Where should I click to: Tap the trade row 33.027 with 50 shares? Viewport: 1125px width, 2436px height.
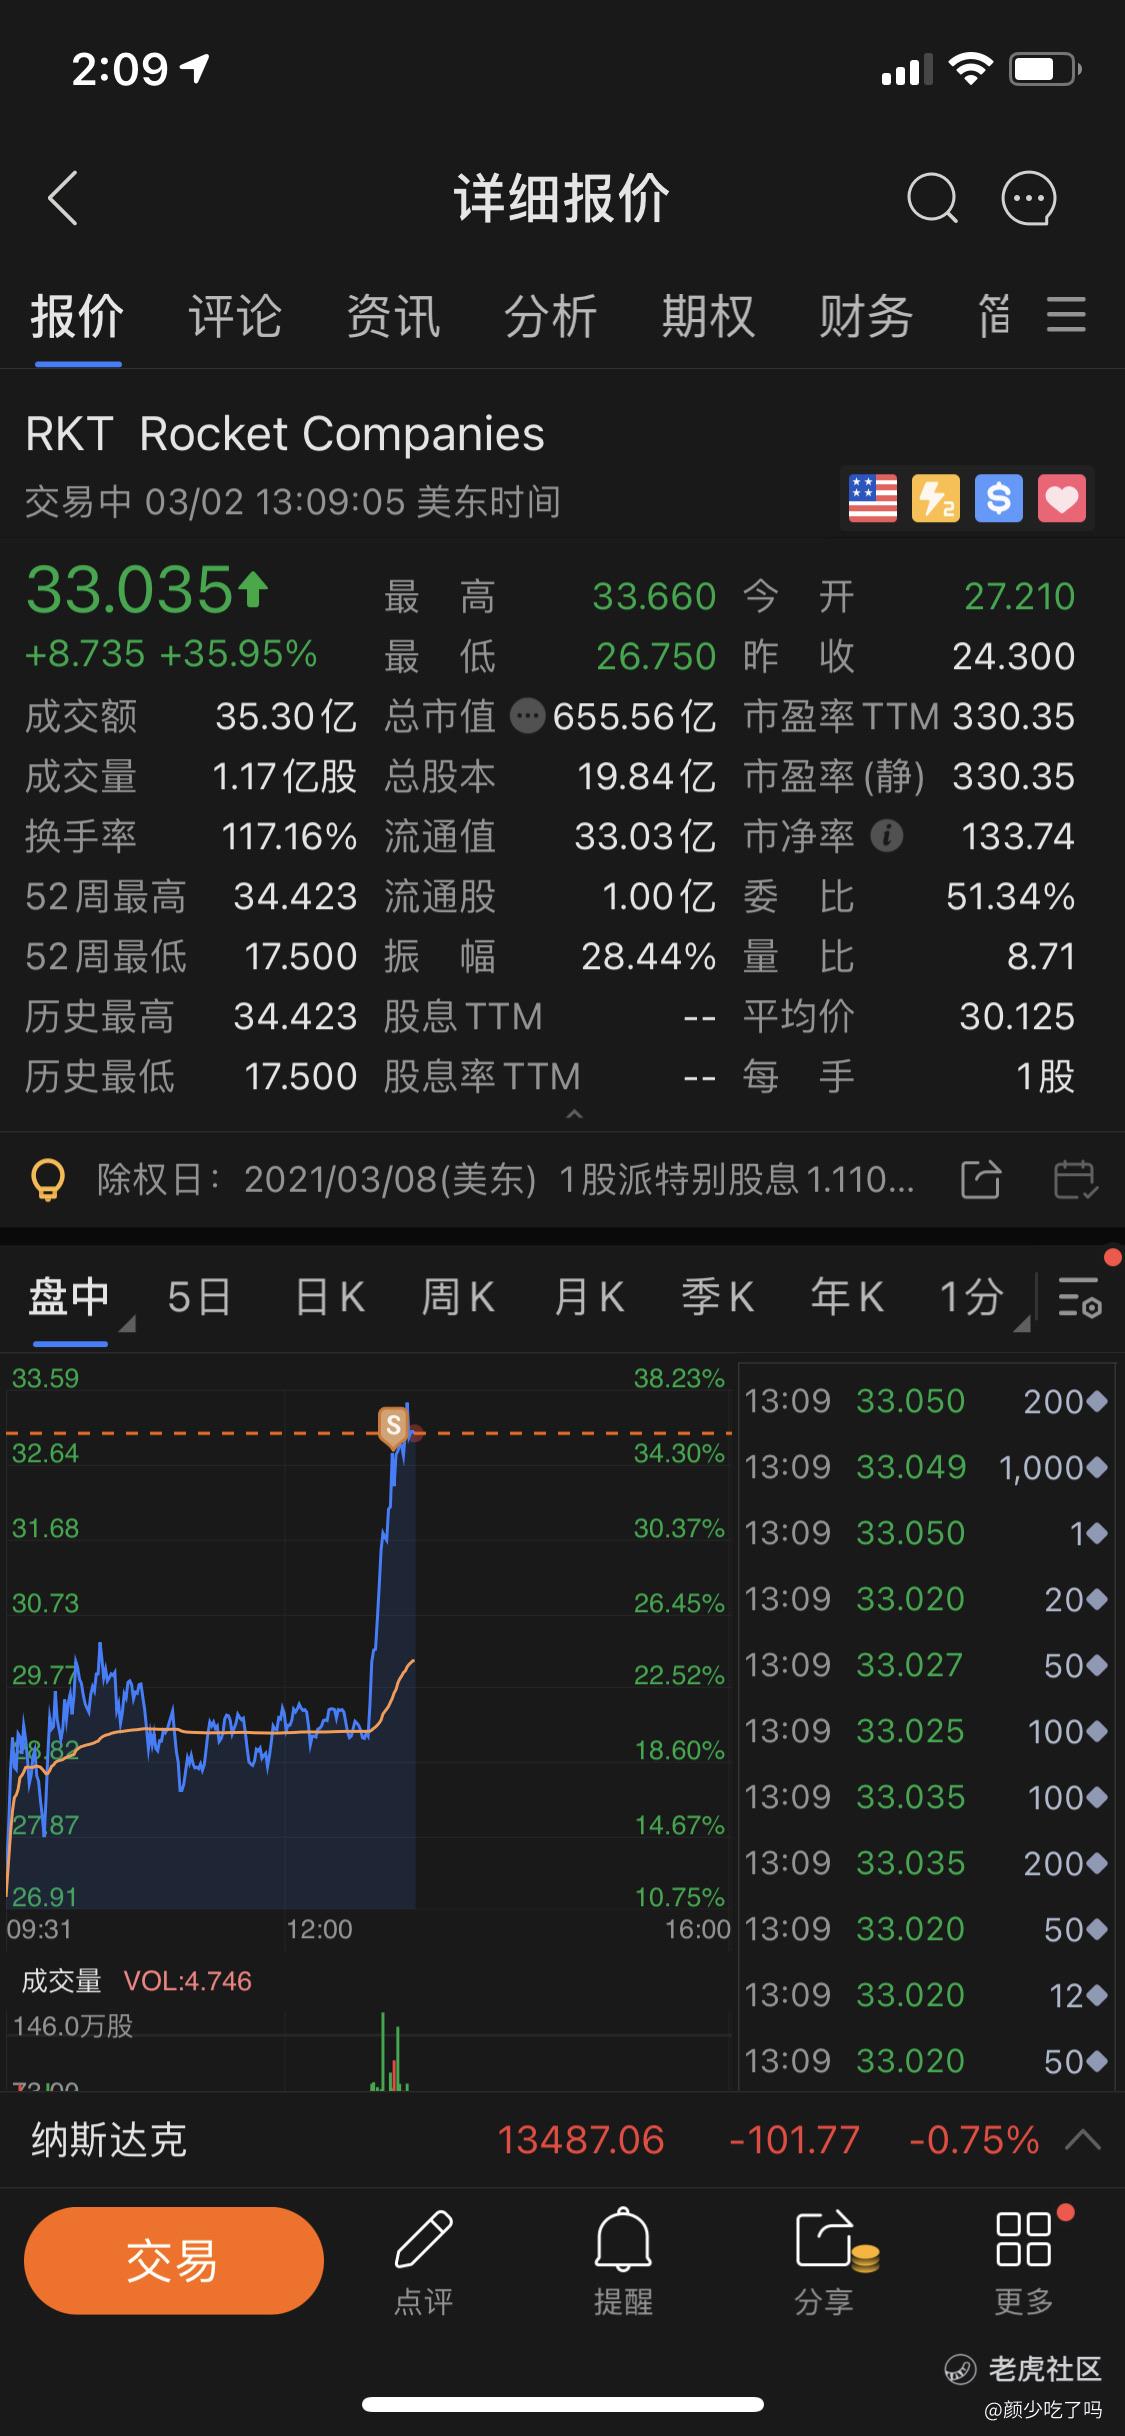pyautogui.click(x=926, y=1665)
